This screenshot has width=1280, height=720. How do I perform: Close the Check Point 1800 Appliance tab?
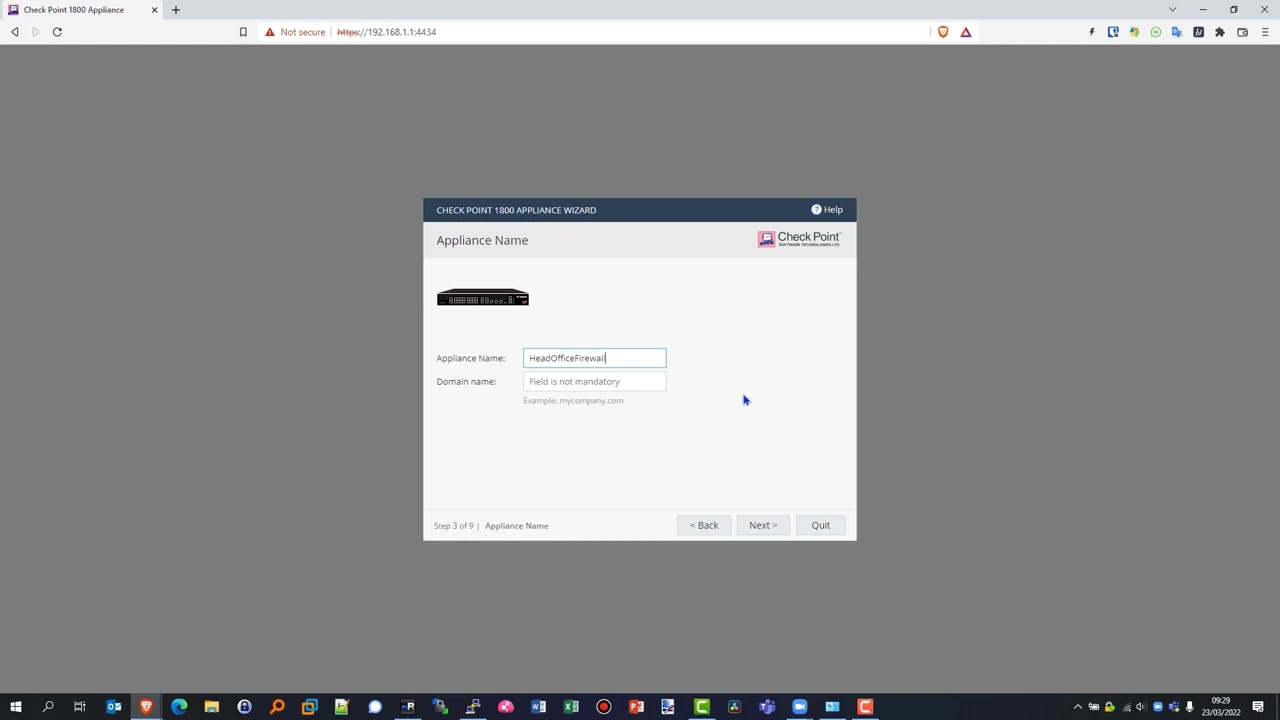point(154,10)
